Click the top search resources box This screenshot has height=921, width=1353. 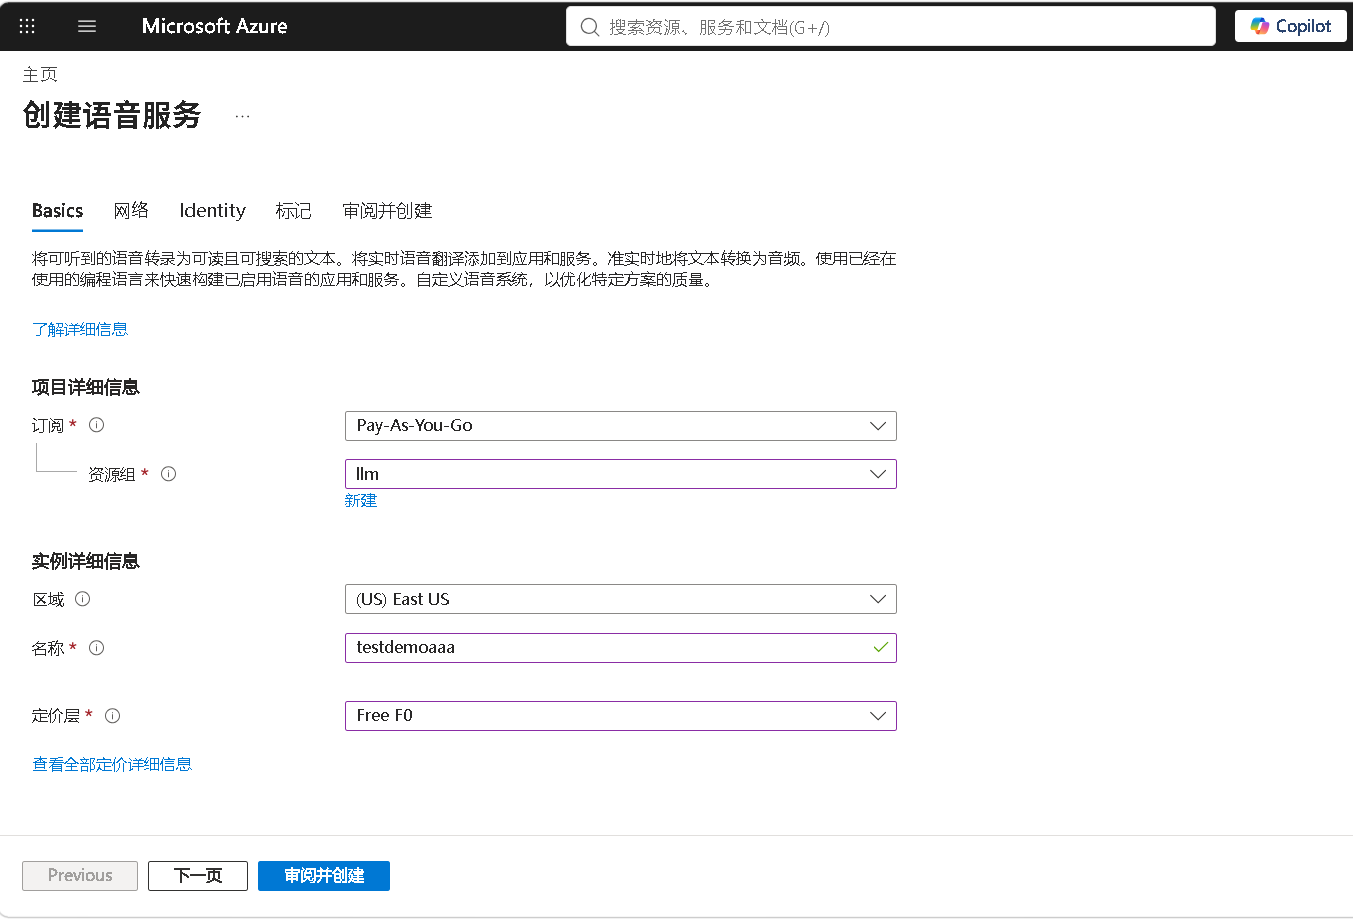coord(891,27)
